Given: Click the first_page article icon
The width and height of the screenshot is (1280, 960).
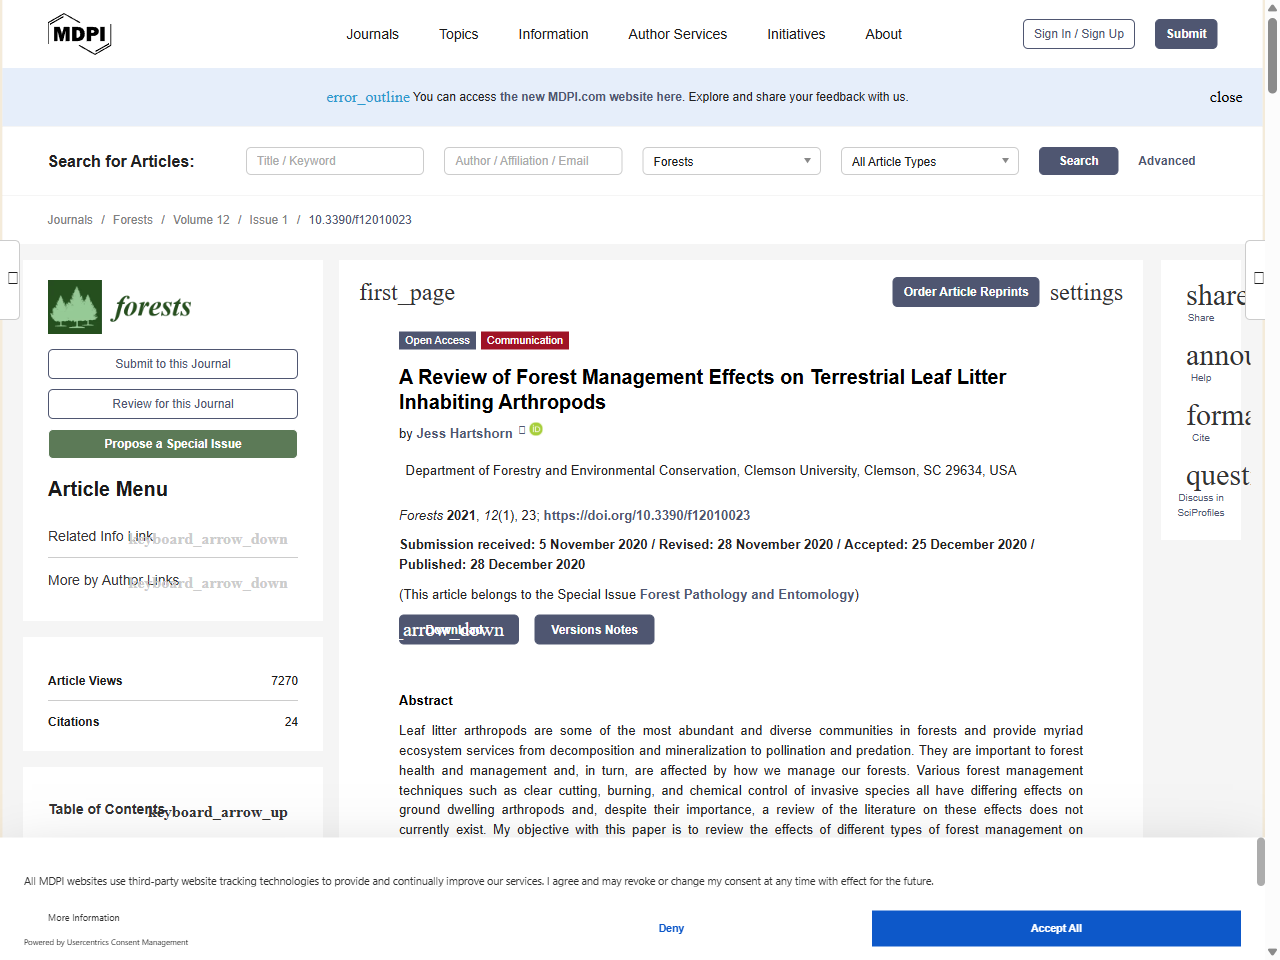Looking at the screenshot, I should coord(406,292).
